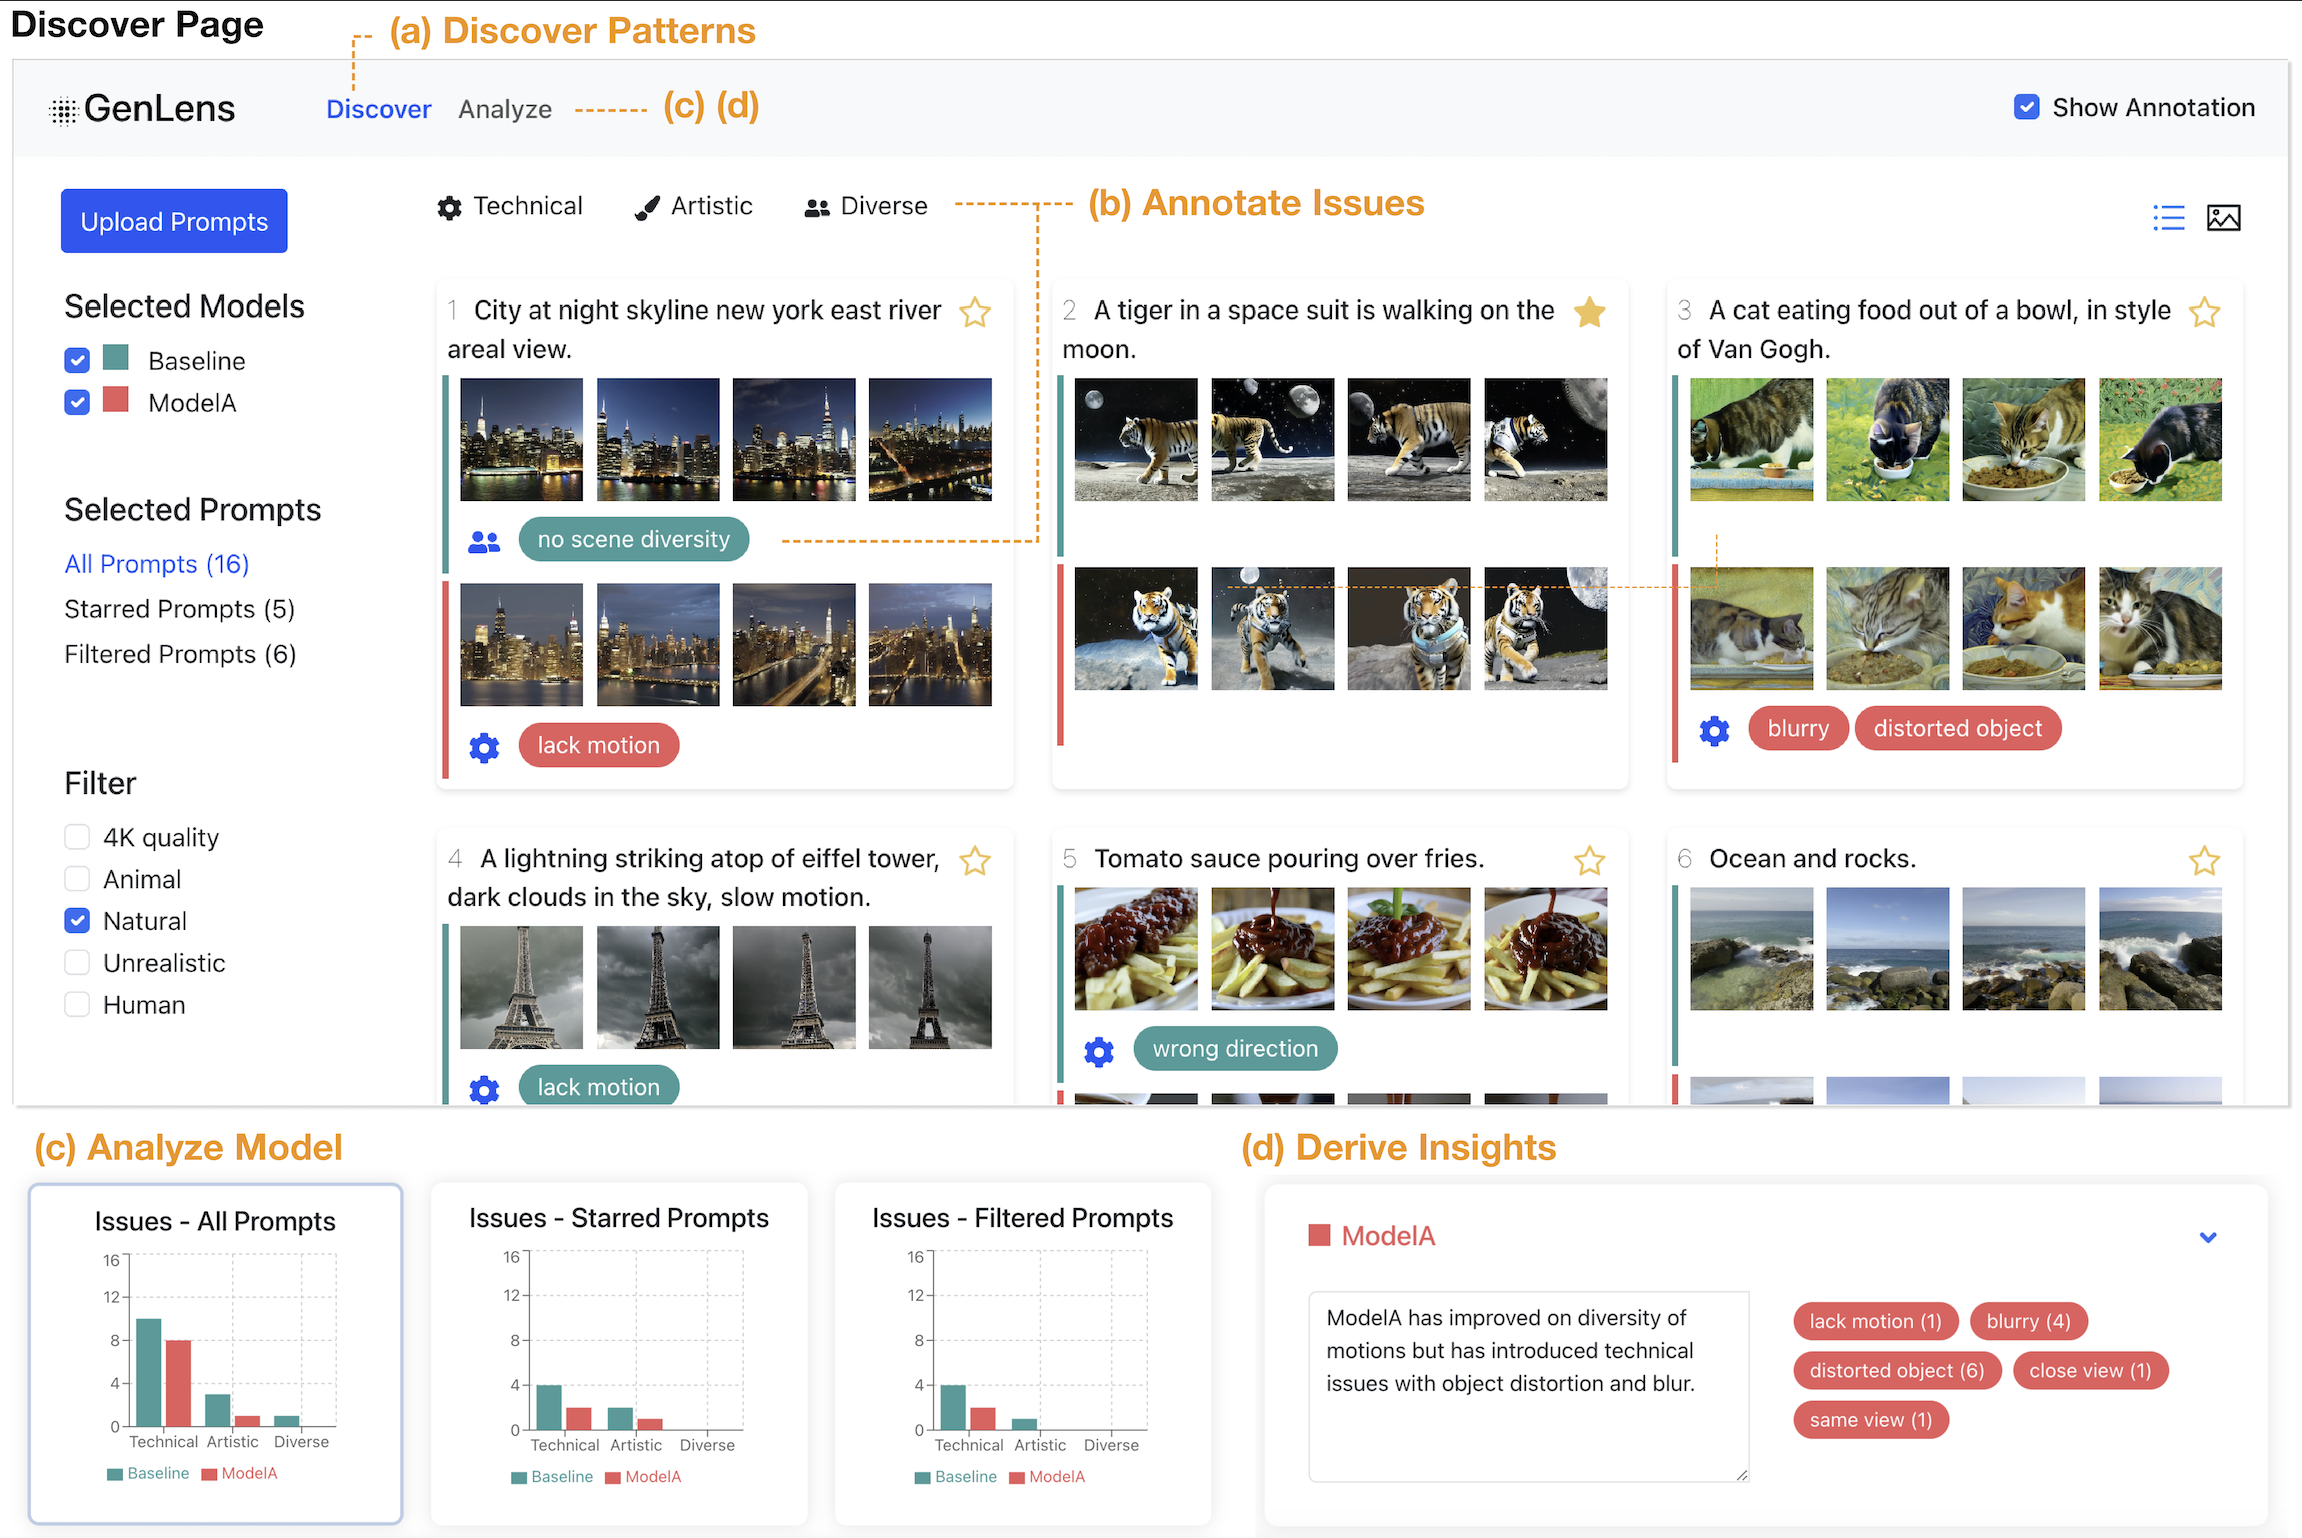Click the wrong direction tag

point(1235,1049)
